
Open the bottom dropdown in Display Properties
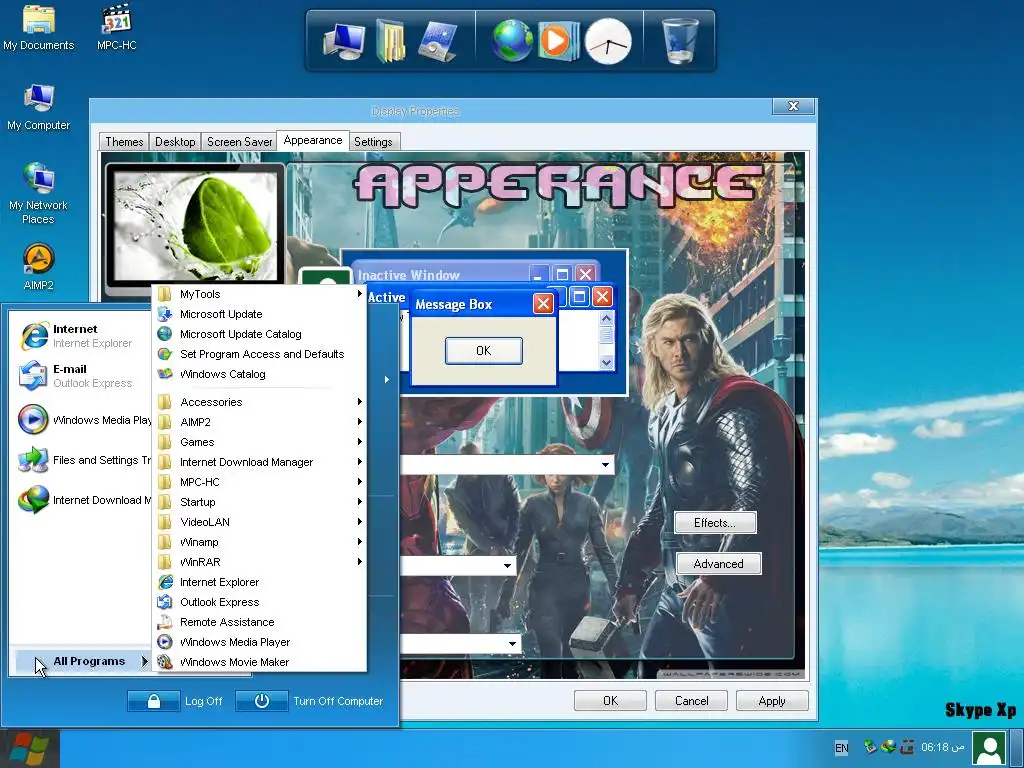tap(511, 644)
